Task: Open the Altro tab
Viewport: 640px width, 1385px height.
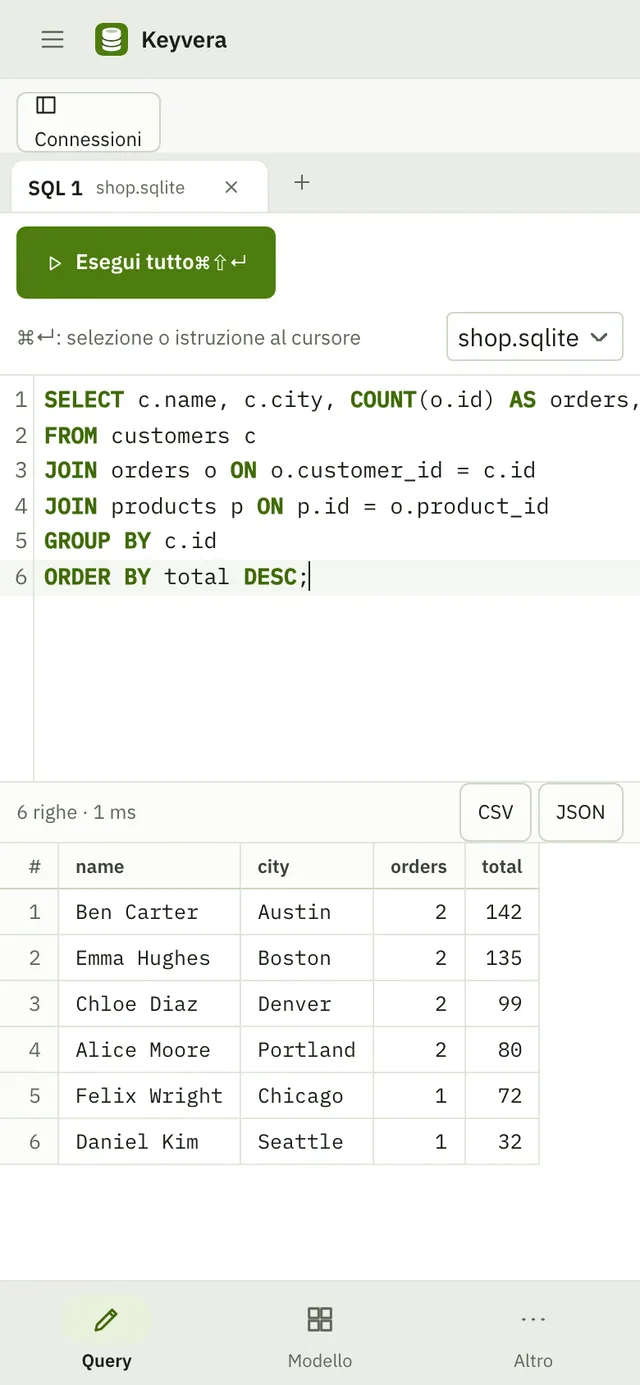Action: click(533, 1334)
